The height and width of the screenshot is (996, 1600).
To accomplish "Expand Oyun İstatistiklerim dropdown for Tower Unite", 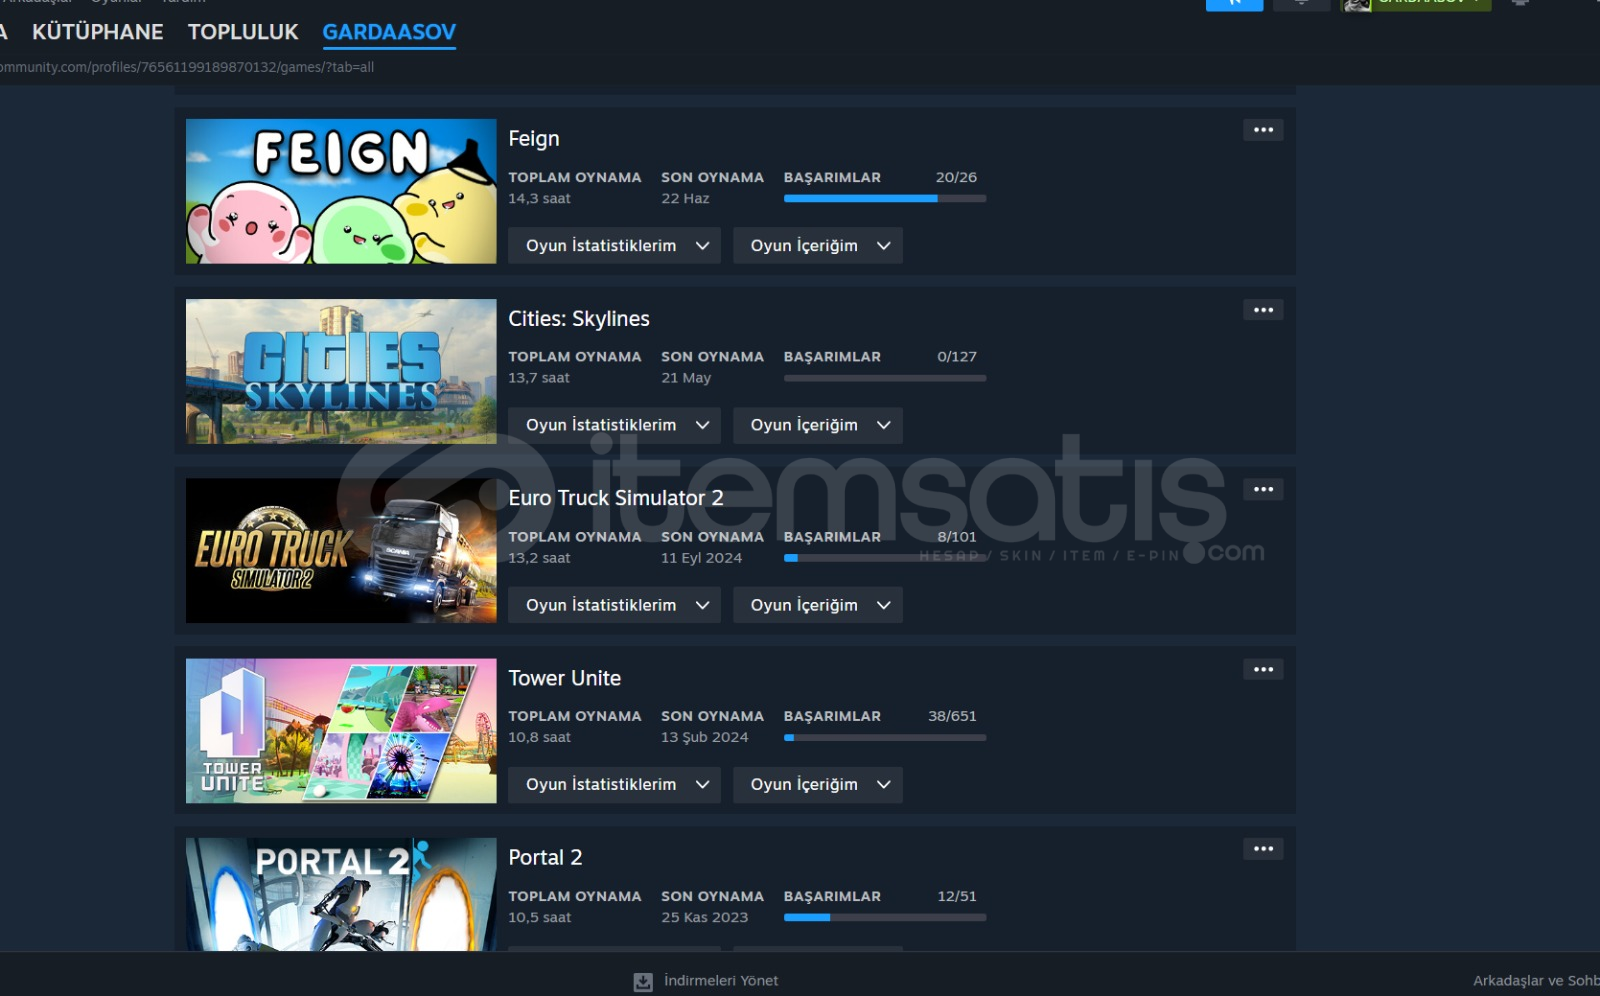I will coord(614,785).
